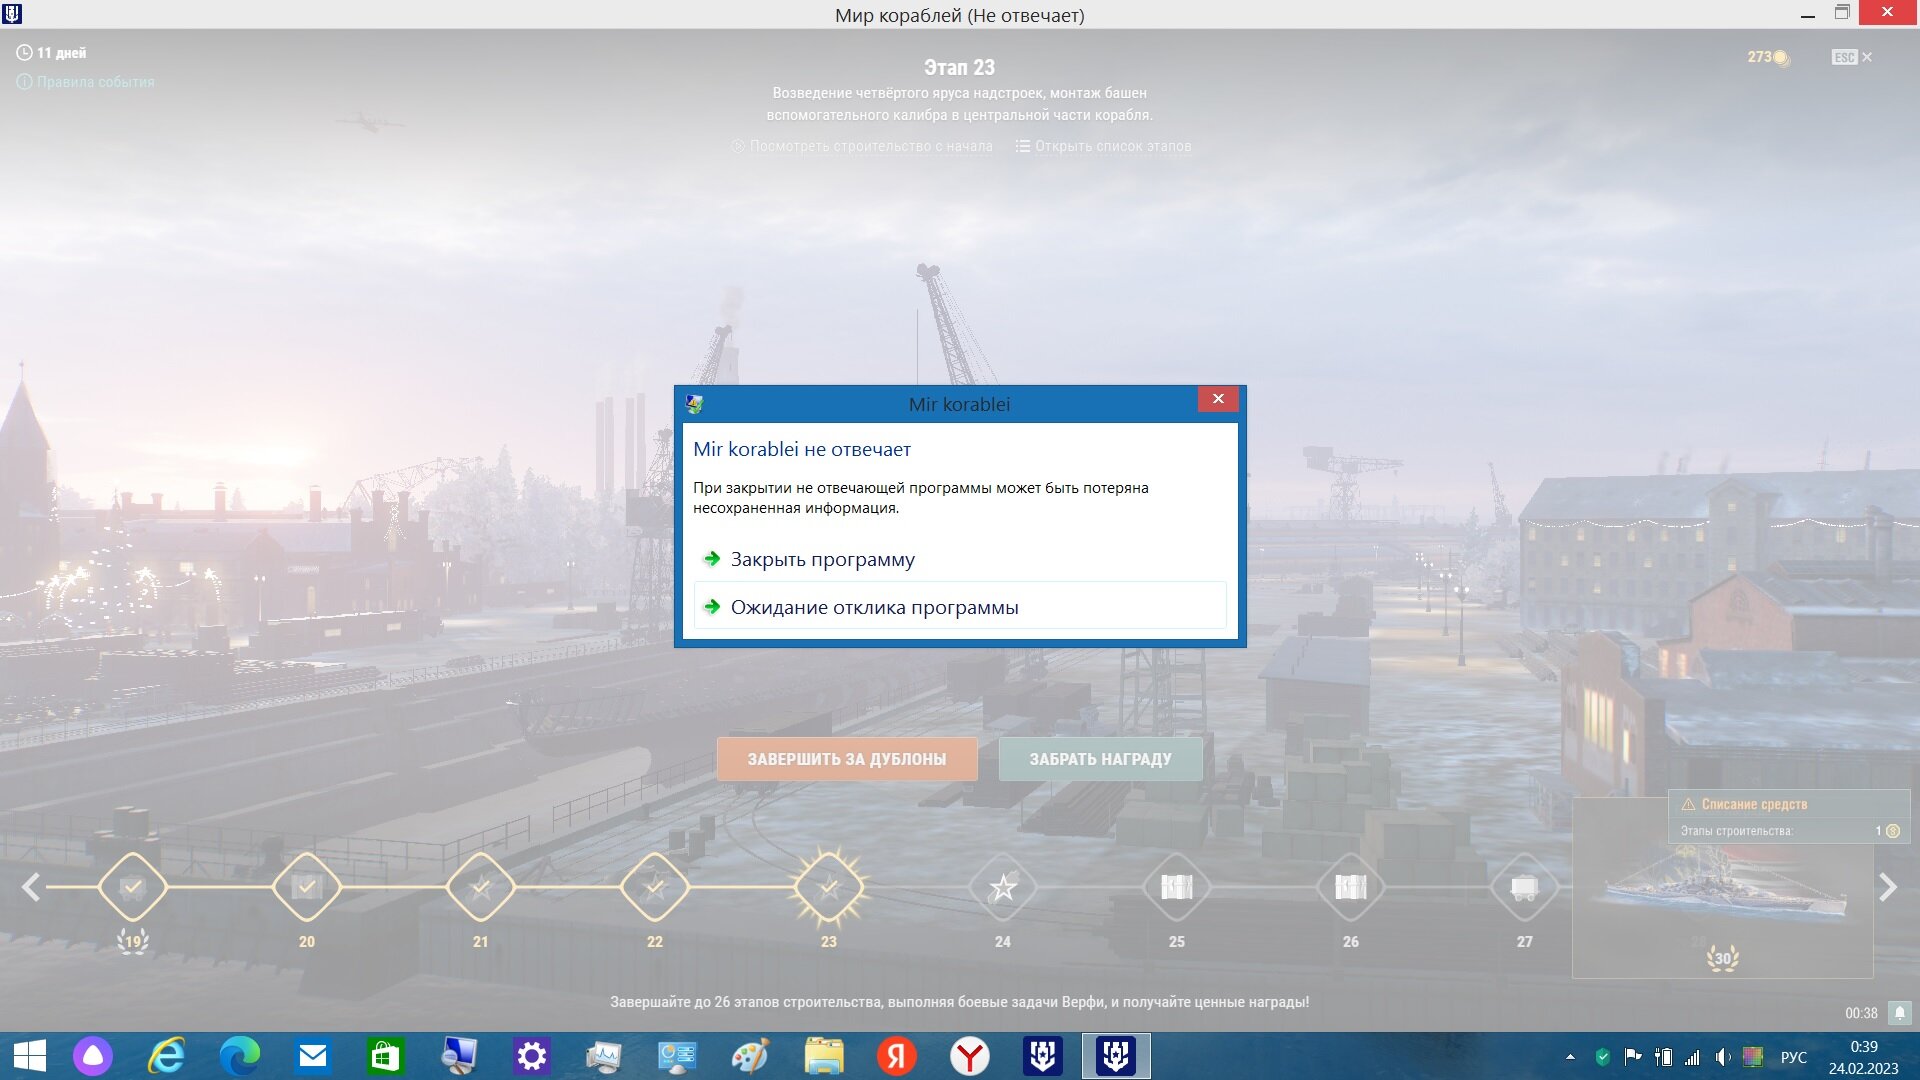Open network signal tray icon
Viewport: 1920px width, 1080px height.
click(x=1692, y=1056)
